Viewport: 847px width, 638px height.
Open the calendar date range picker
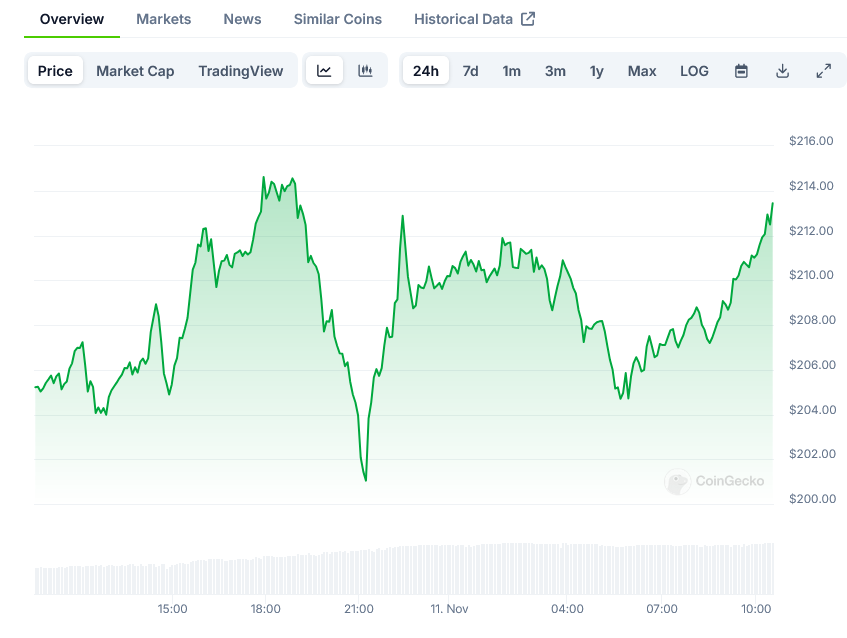(741, 71)
